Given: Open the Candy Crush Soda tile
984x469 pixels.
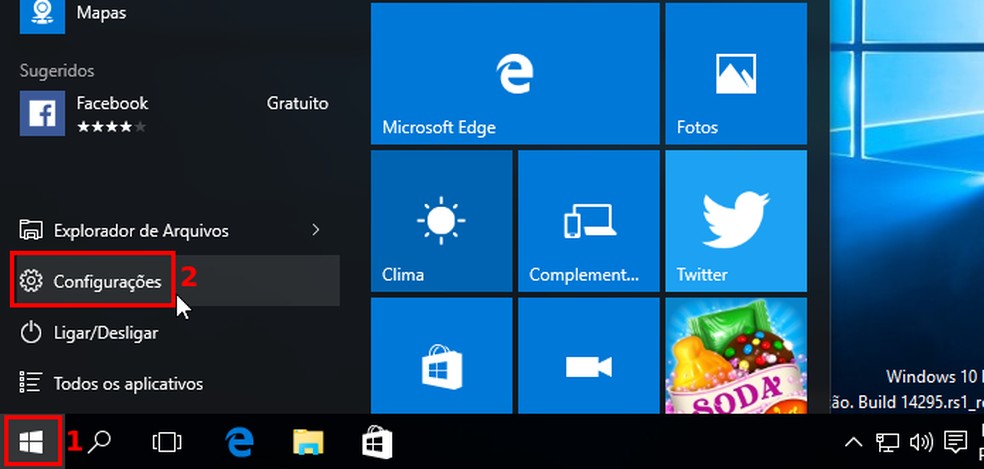Looking at the screenshot, I should tap(736, 355).
